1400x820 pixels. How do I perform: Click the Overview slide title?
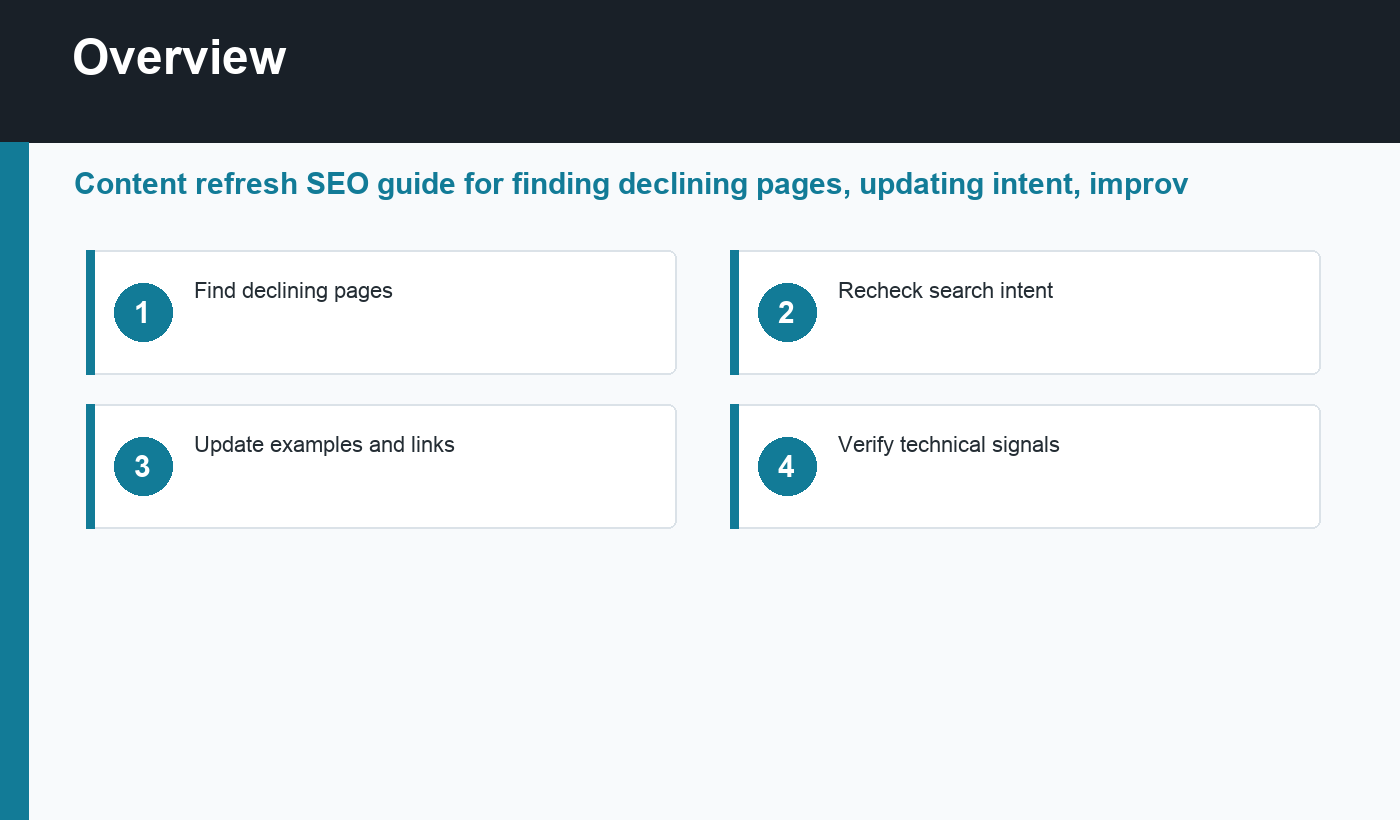click(x=180, y=57)
